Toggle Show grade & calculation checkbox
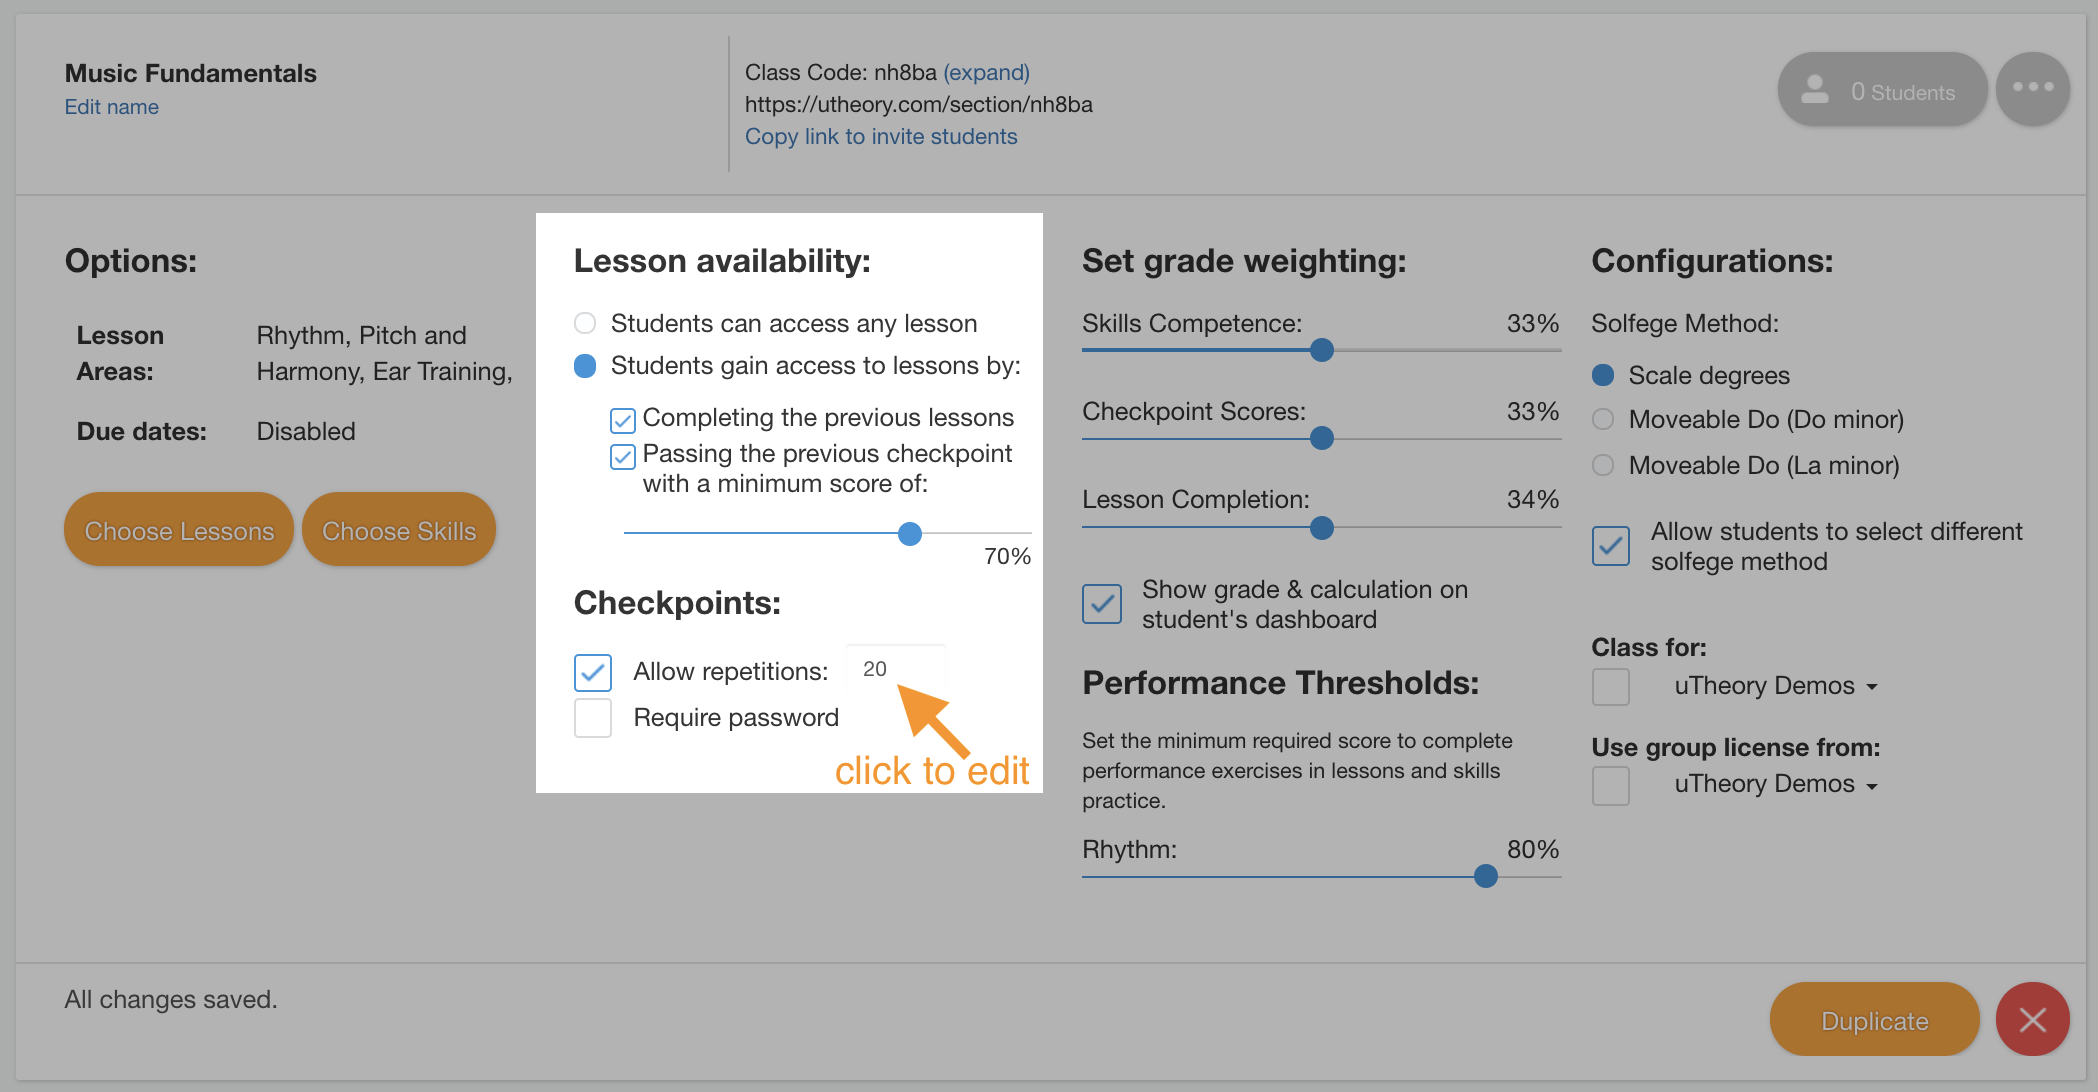 (x=1102, y=604)
